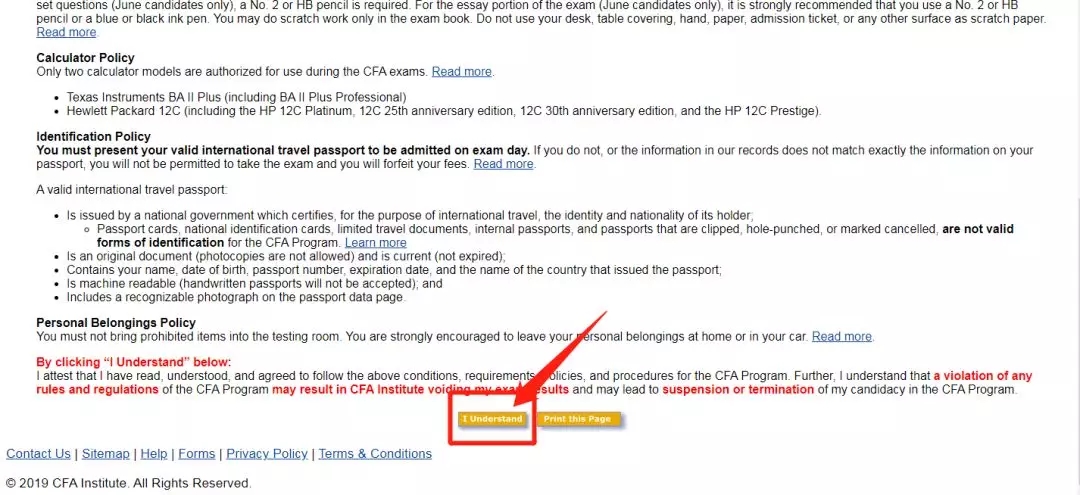Open the Help footer link
This screenshot has height=495, width=1080.
click(154, 453)
